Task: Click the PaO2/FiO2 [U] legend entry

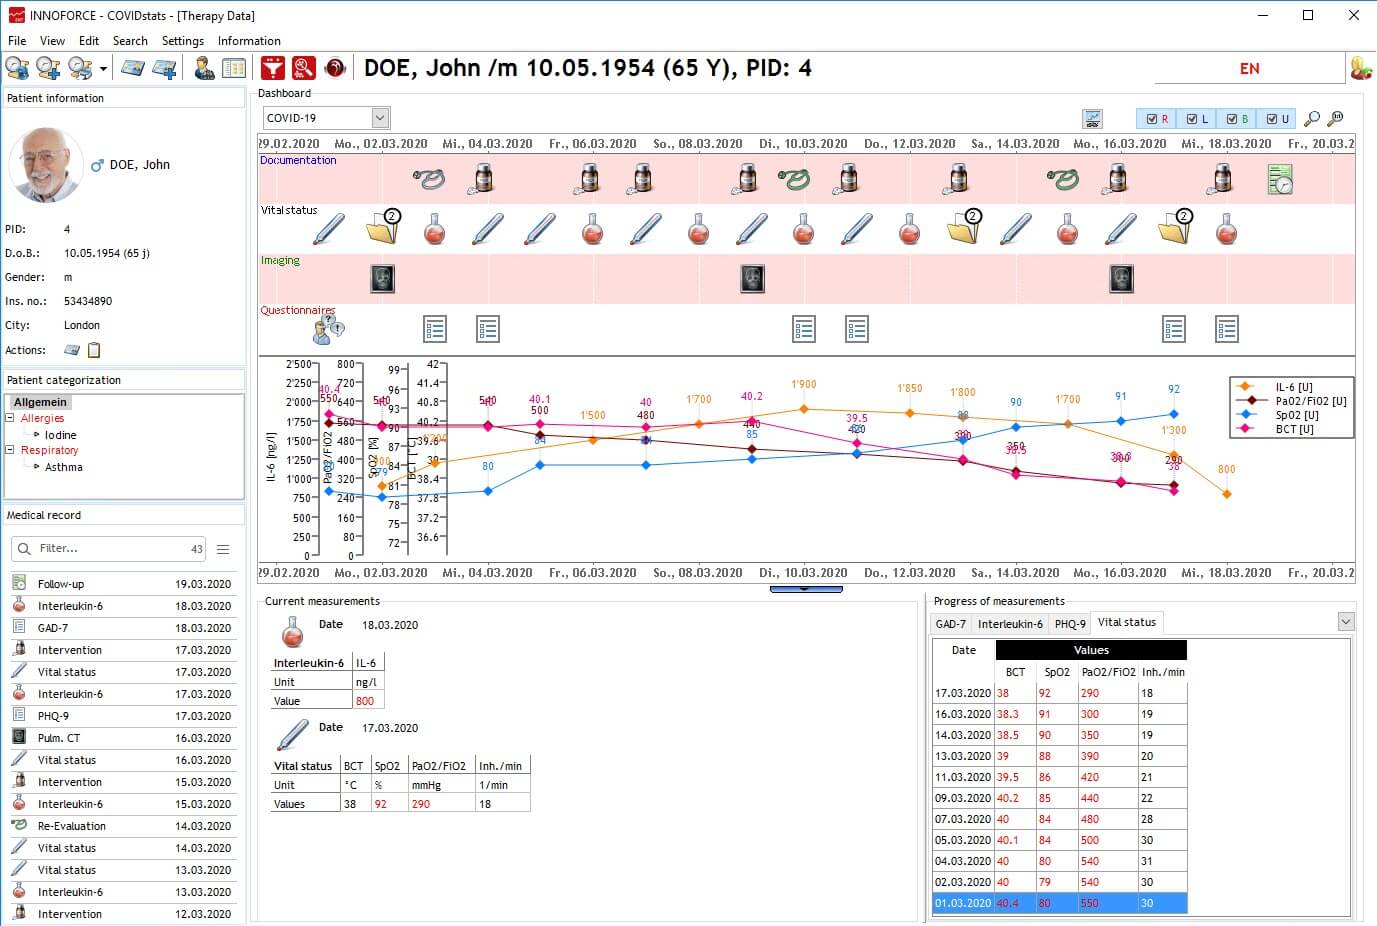Action: coord(1291,401)
